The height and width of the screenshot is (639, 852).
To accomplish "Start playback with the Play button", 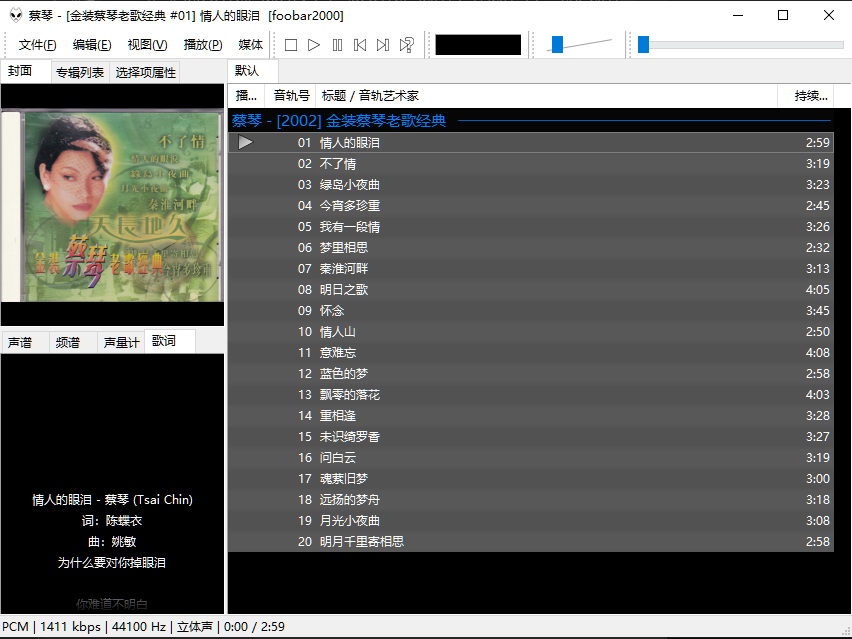I will tap(314, 45).
